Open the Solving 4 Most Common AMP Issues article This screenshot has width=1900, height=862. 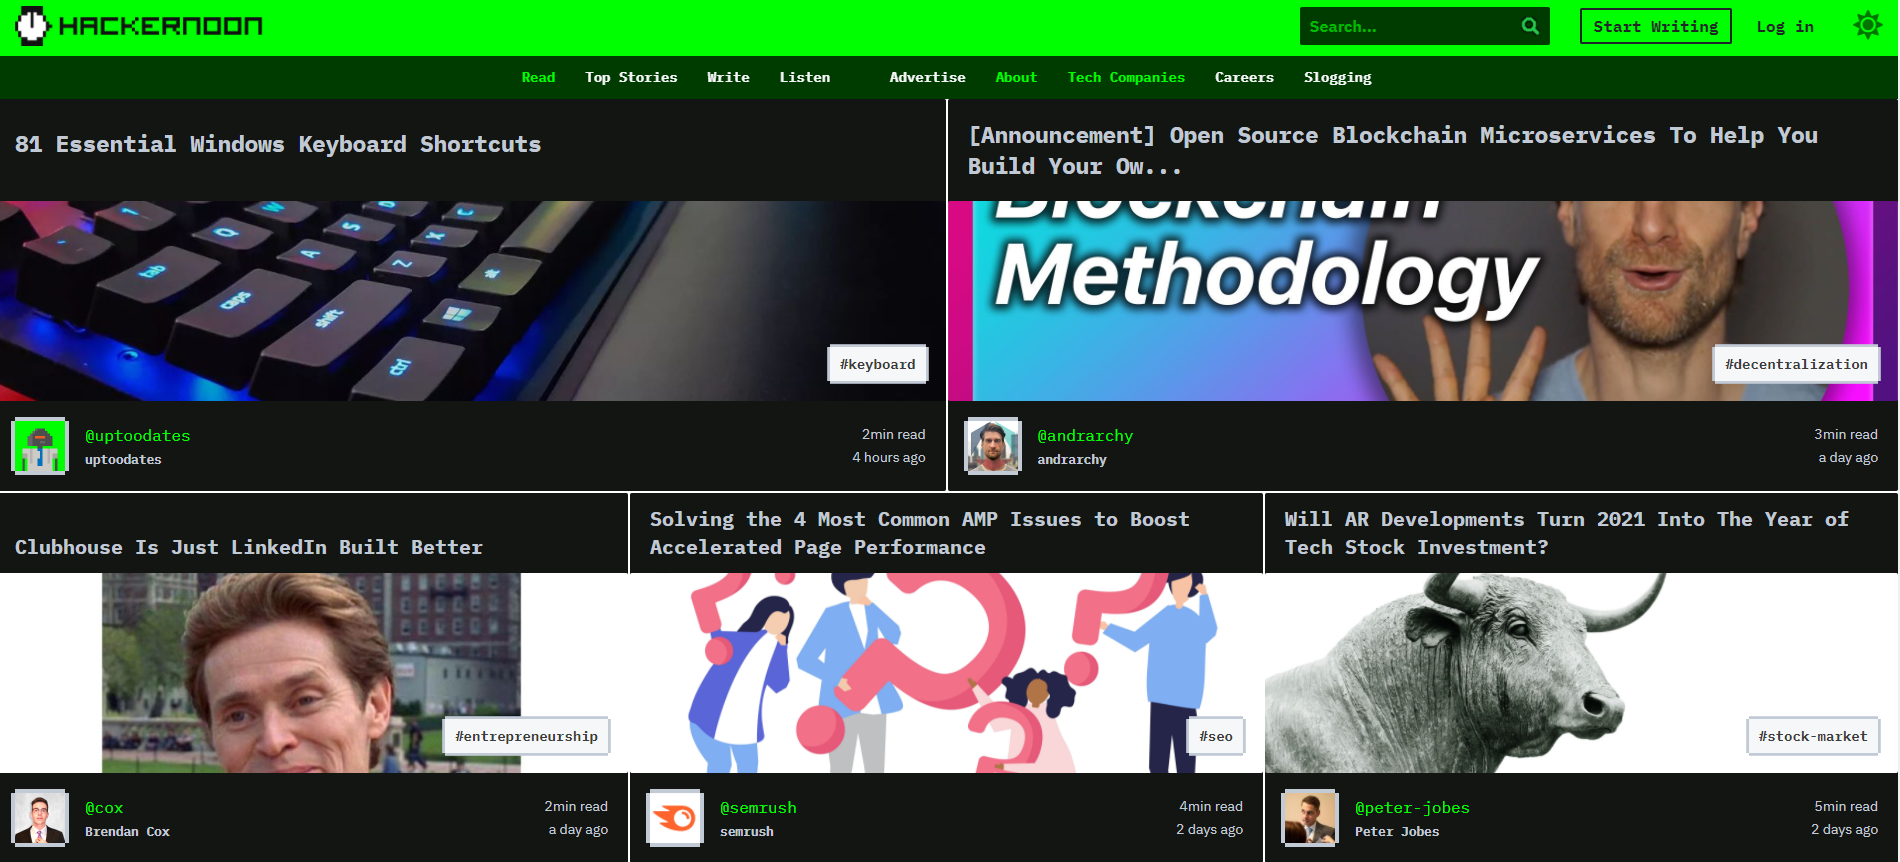[x=920, y=533]
